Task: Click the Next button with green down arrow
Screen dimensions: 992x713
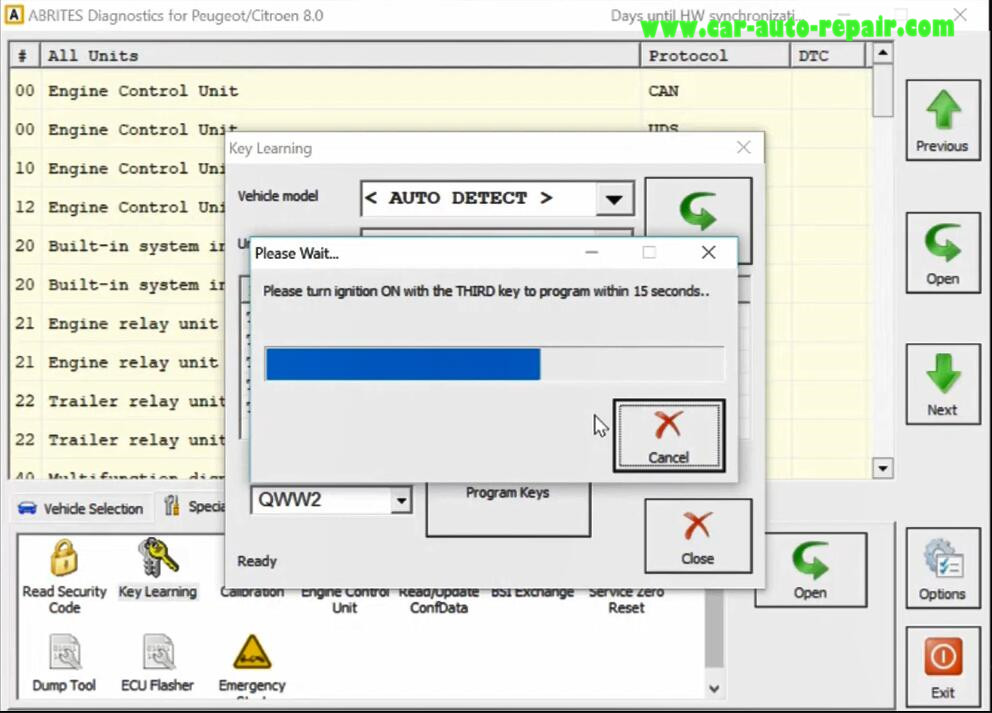Action: 943,384
